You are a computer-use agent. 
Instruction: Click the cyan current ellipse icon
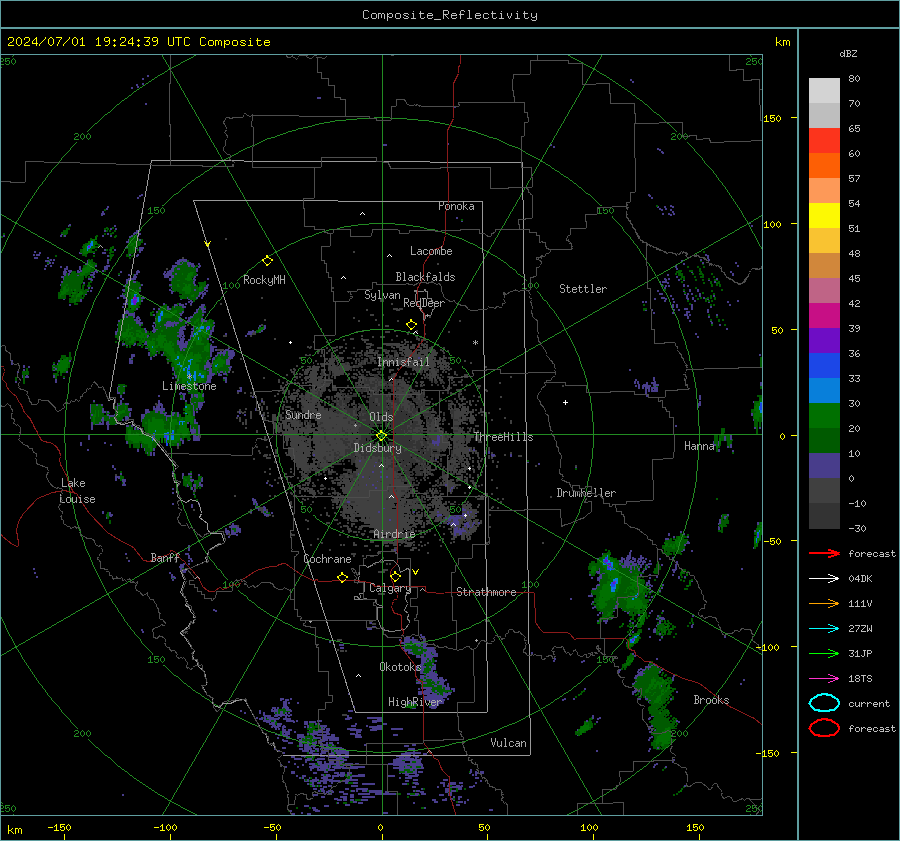pos(824,703)
